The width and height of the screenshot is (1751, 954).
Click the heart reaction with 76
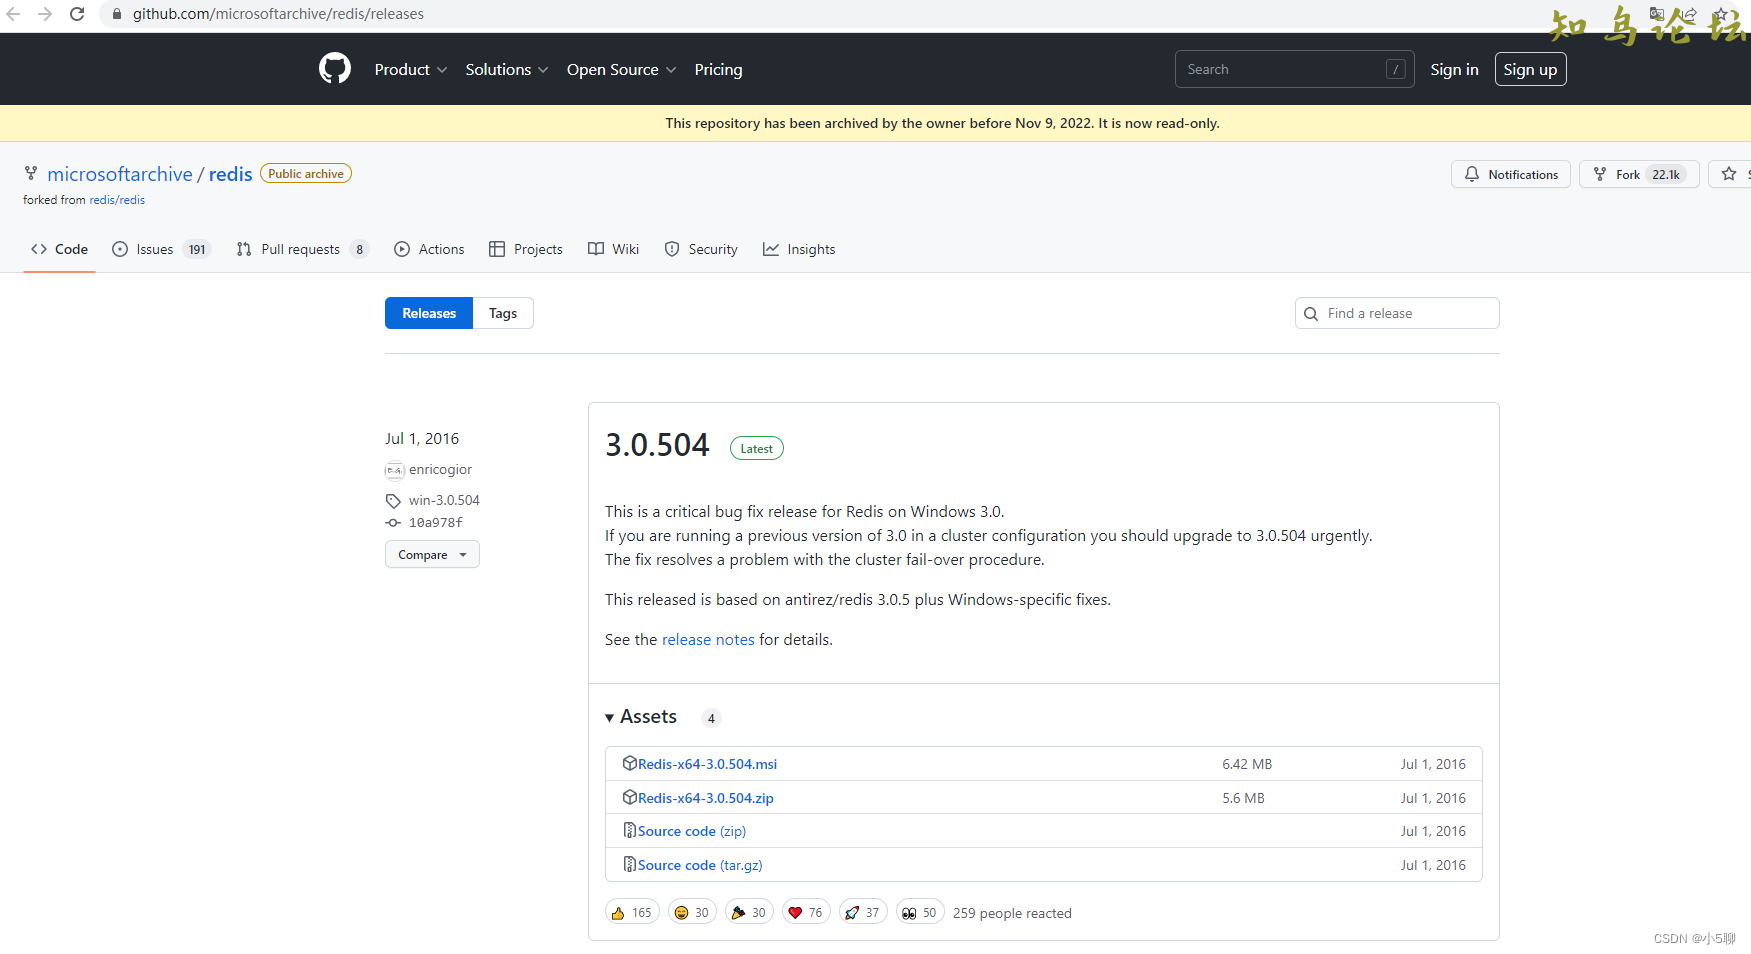click(806, 912)
